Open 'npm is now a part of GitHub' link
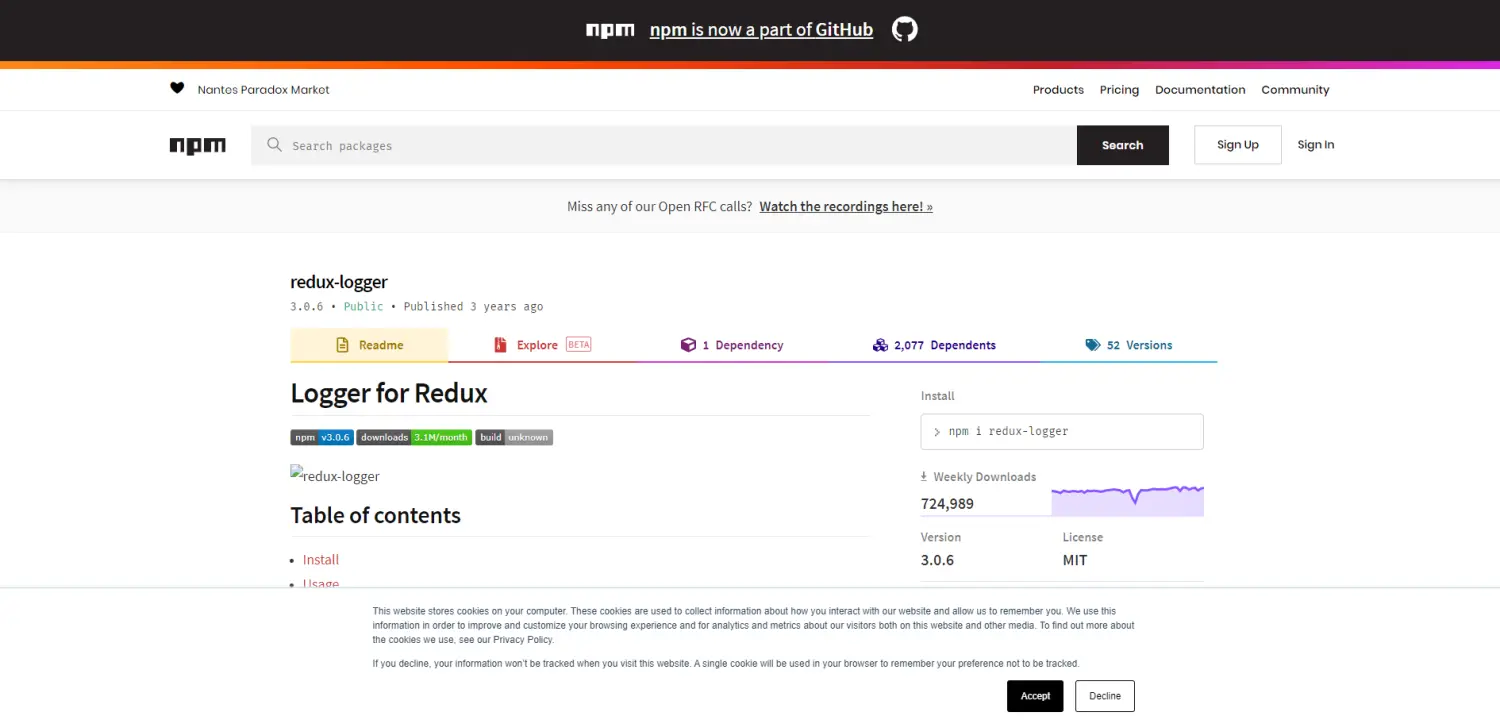The image size is (1500, 720). click(x=761, y=30)
